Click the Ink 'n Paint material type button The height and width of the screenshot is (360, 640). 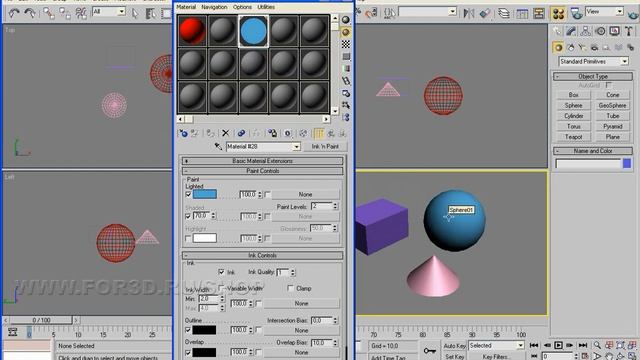325,147
